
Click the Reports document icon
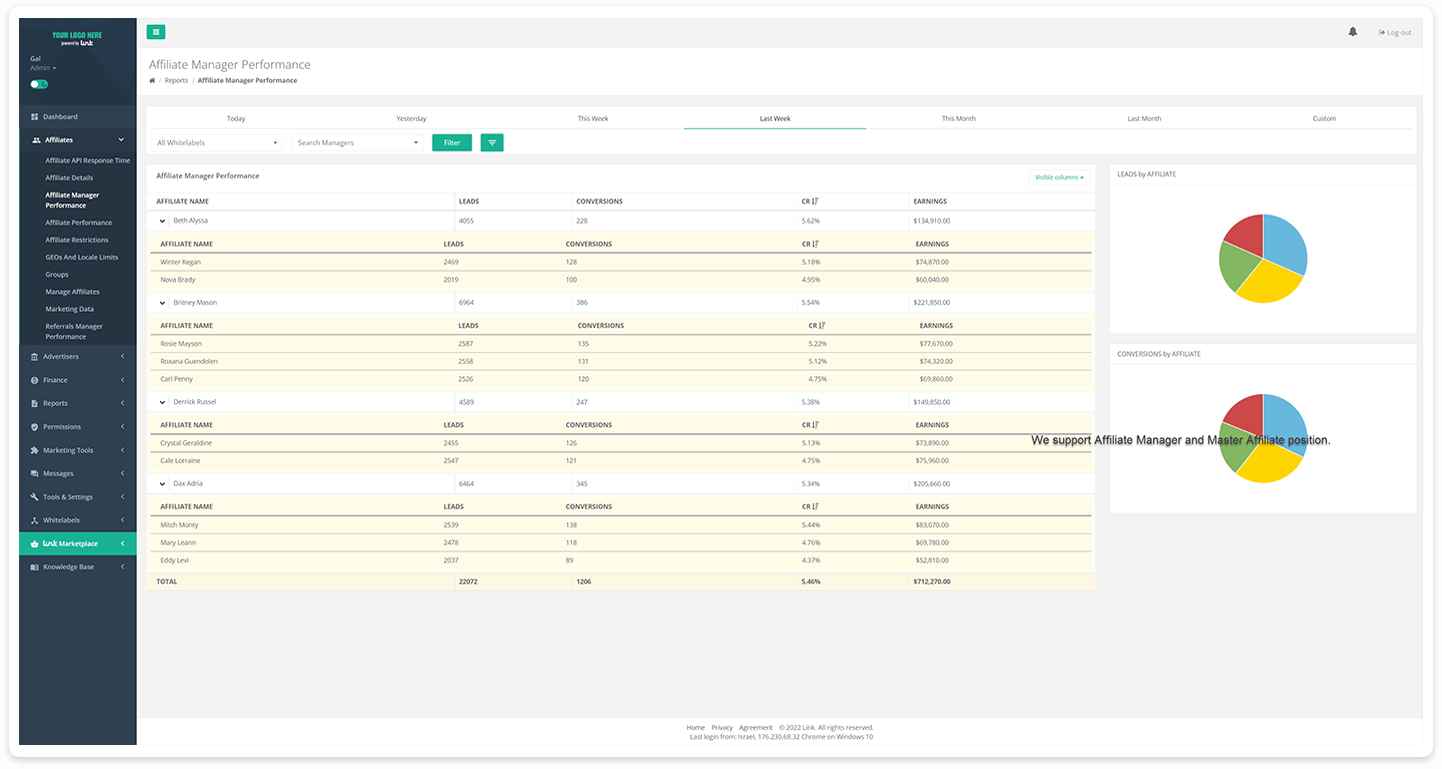coord(35,403)
